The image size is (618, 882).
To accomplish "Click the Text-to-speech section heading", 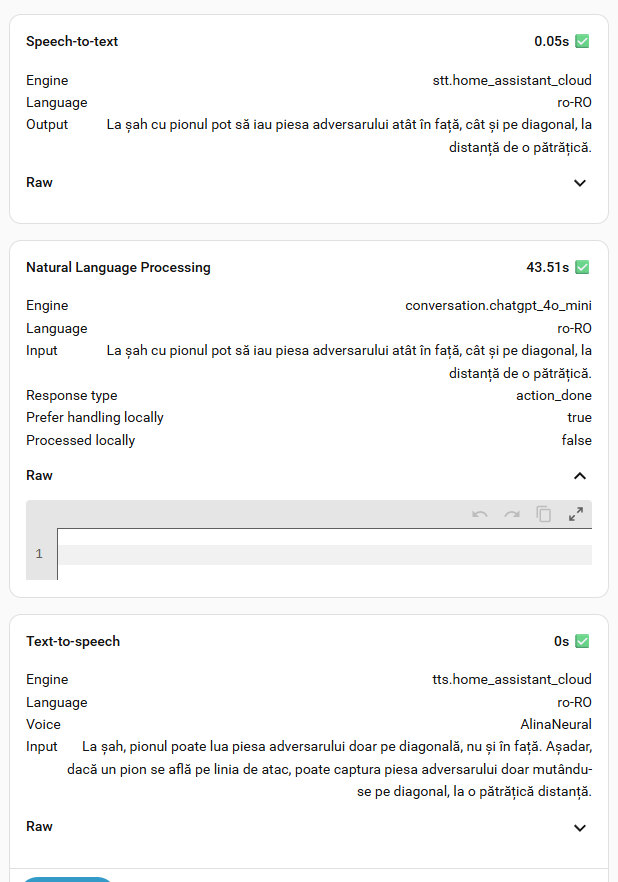I will pos(73,642).
